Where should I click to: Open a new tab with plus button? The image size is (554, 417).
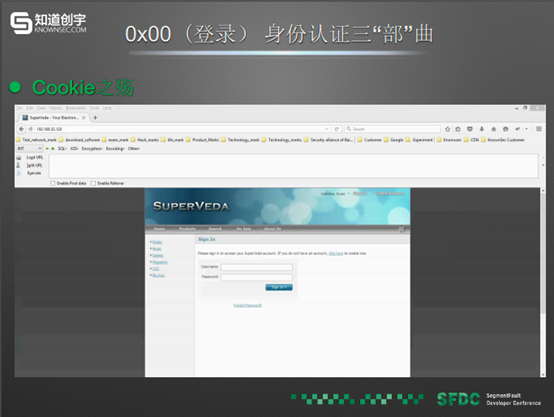[x=95, y=118]
